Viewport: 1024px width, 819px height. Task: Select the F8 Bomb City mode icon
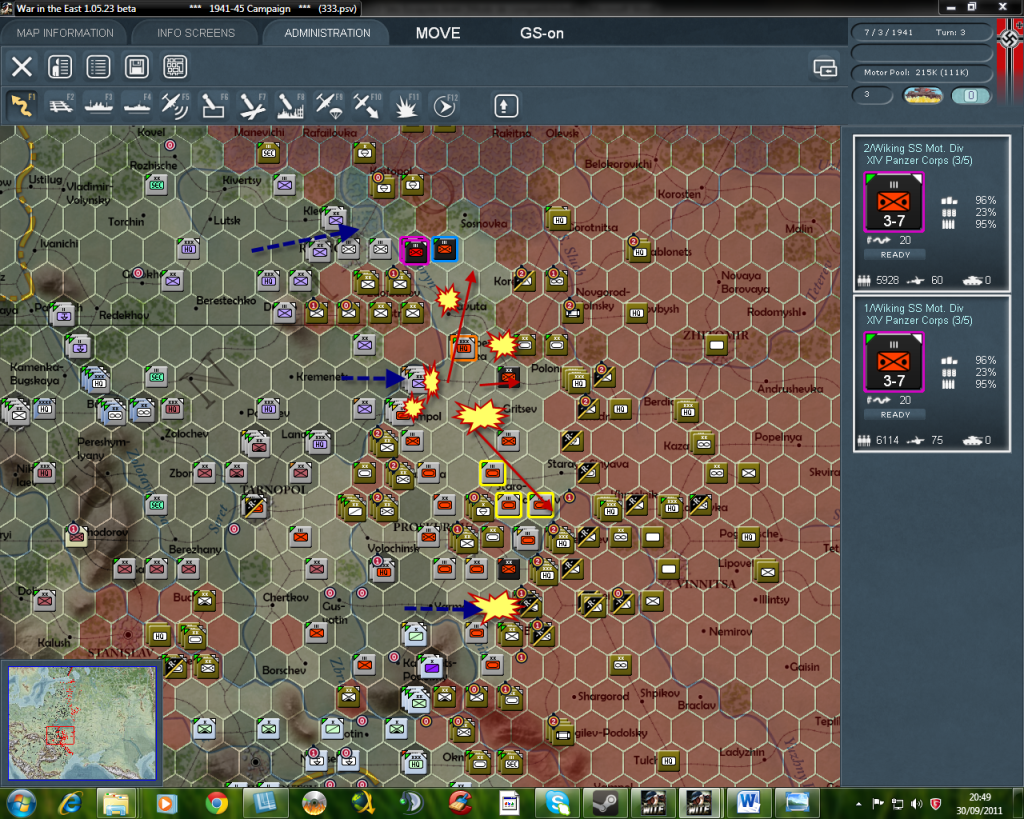click(290, 106)
